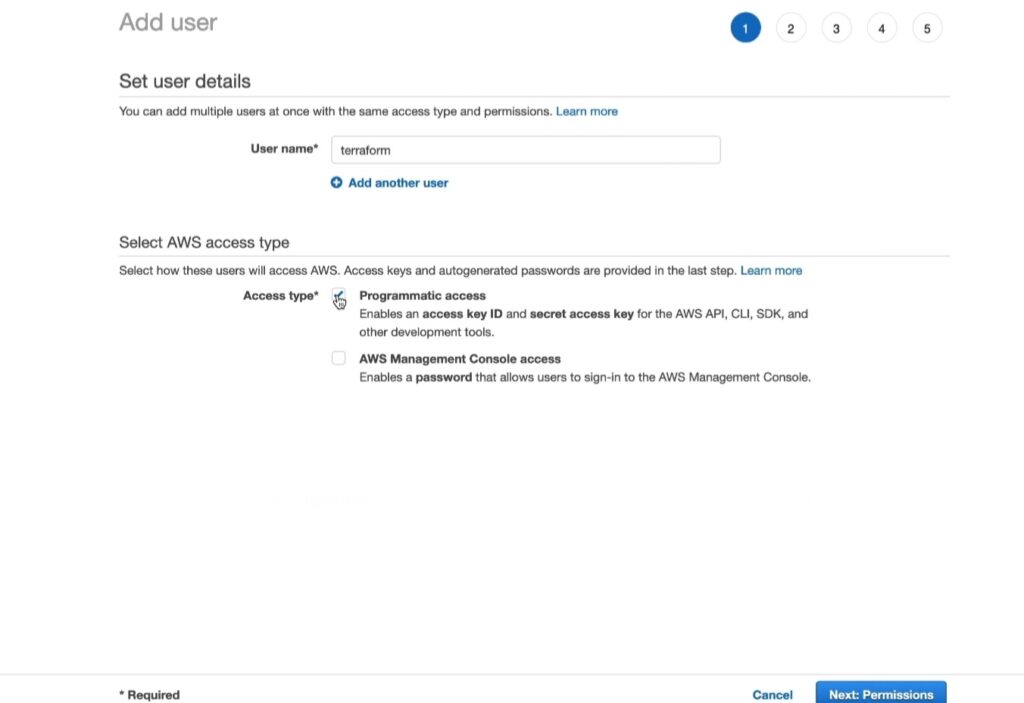Viewport: 1024px width, 703px height.
Task: Click the Cancel button
Action: (773, 695)
